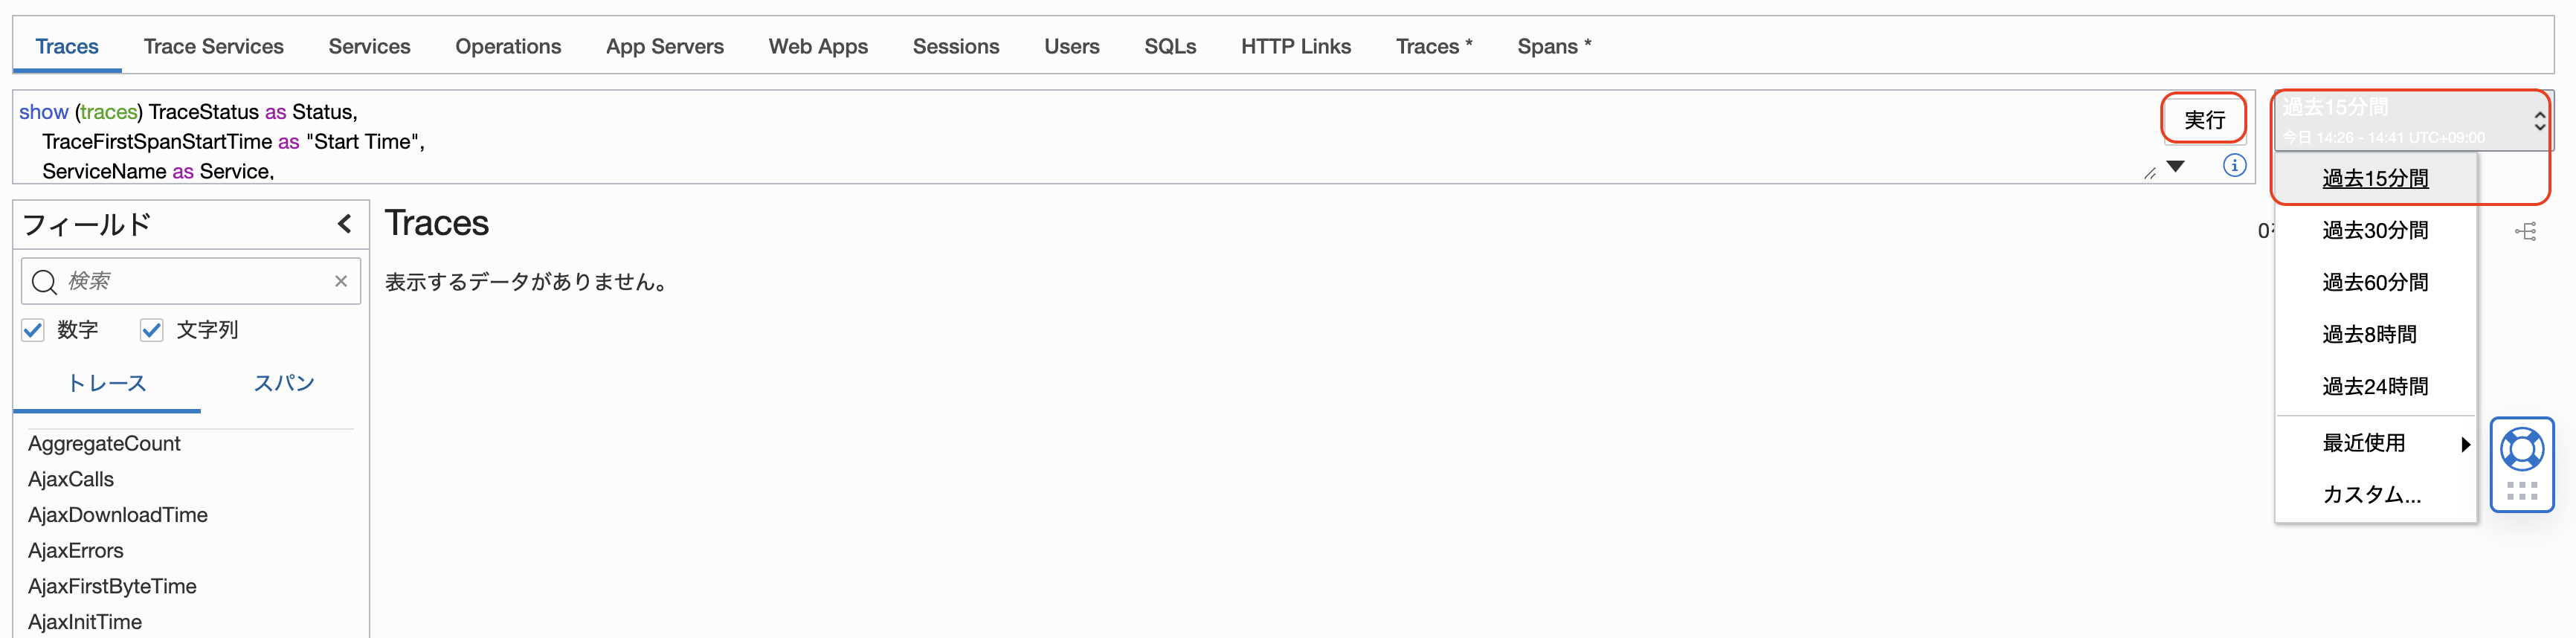This screenshot has height=638, width=2576.
Task: Open the query history dropdown arrow
Action: click(x=2175, y=166)
